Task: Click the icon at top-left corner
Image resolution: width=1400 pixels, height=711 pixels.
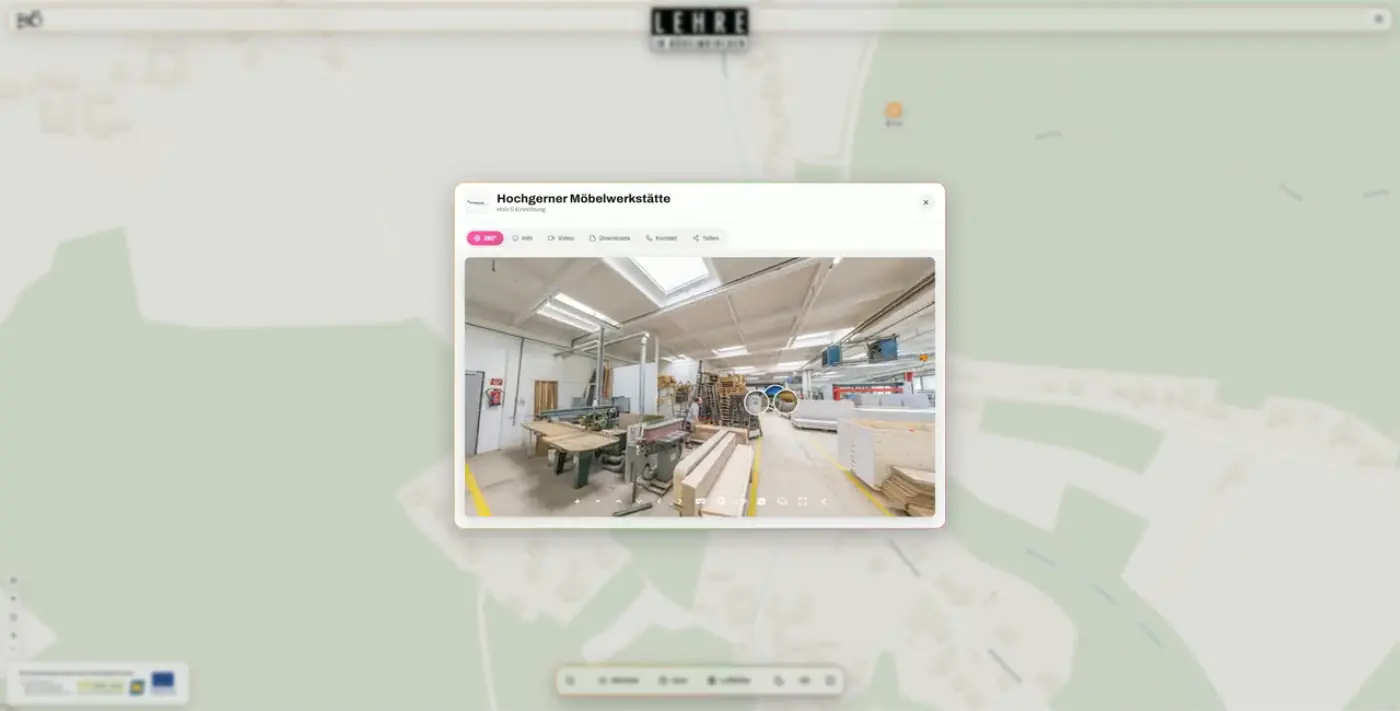Action: pos(29,19)
